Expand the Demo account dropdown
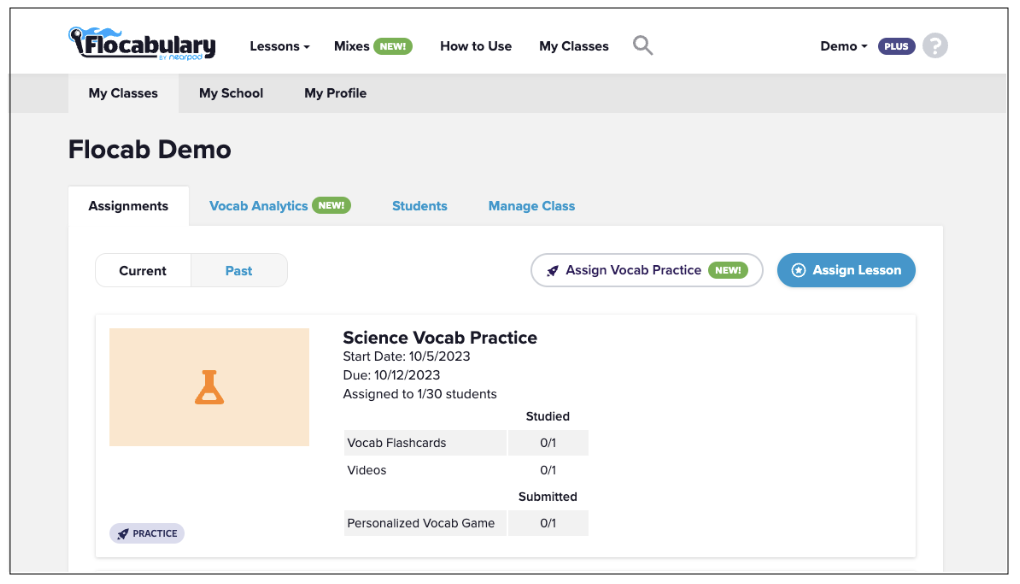This screenshot has width=1020, height=584. [x=844, y=46]
